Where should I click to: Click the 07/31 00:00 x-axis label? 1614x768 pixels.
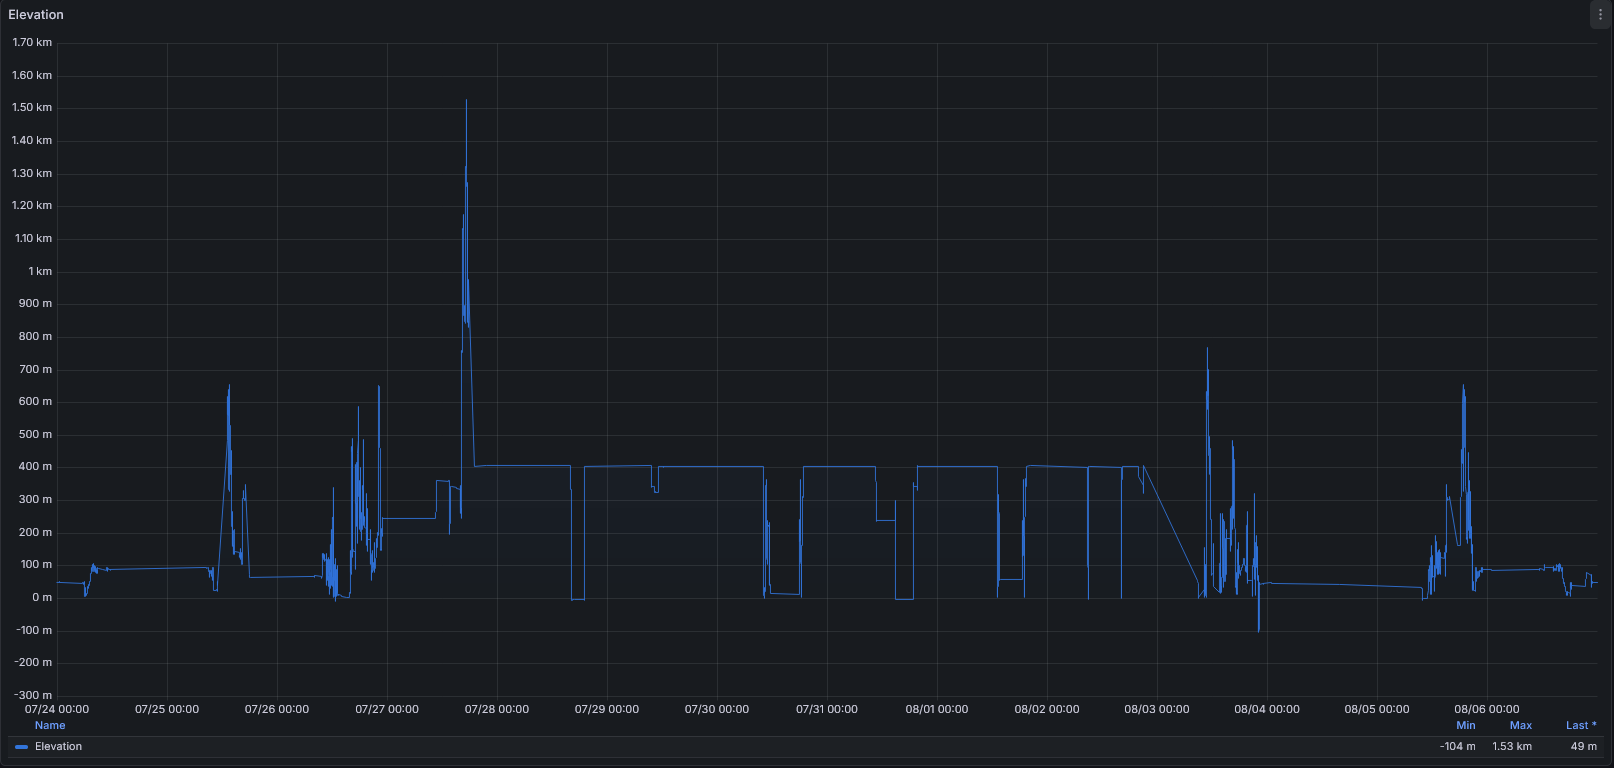point(827,710)
